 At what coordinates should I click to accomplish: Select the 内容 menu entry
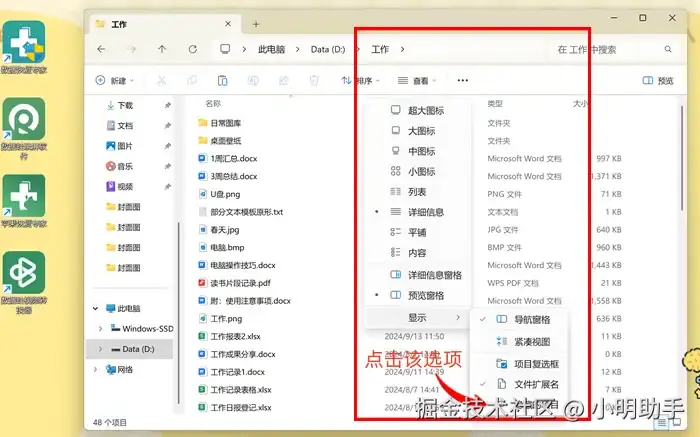[x=417, y=253]
